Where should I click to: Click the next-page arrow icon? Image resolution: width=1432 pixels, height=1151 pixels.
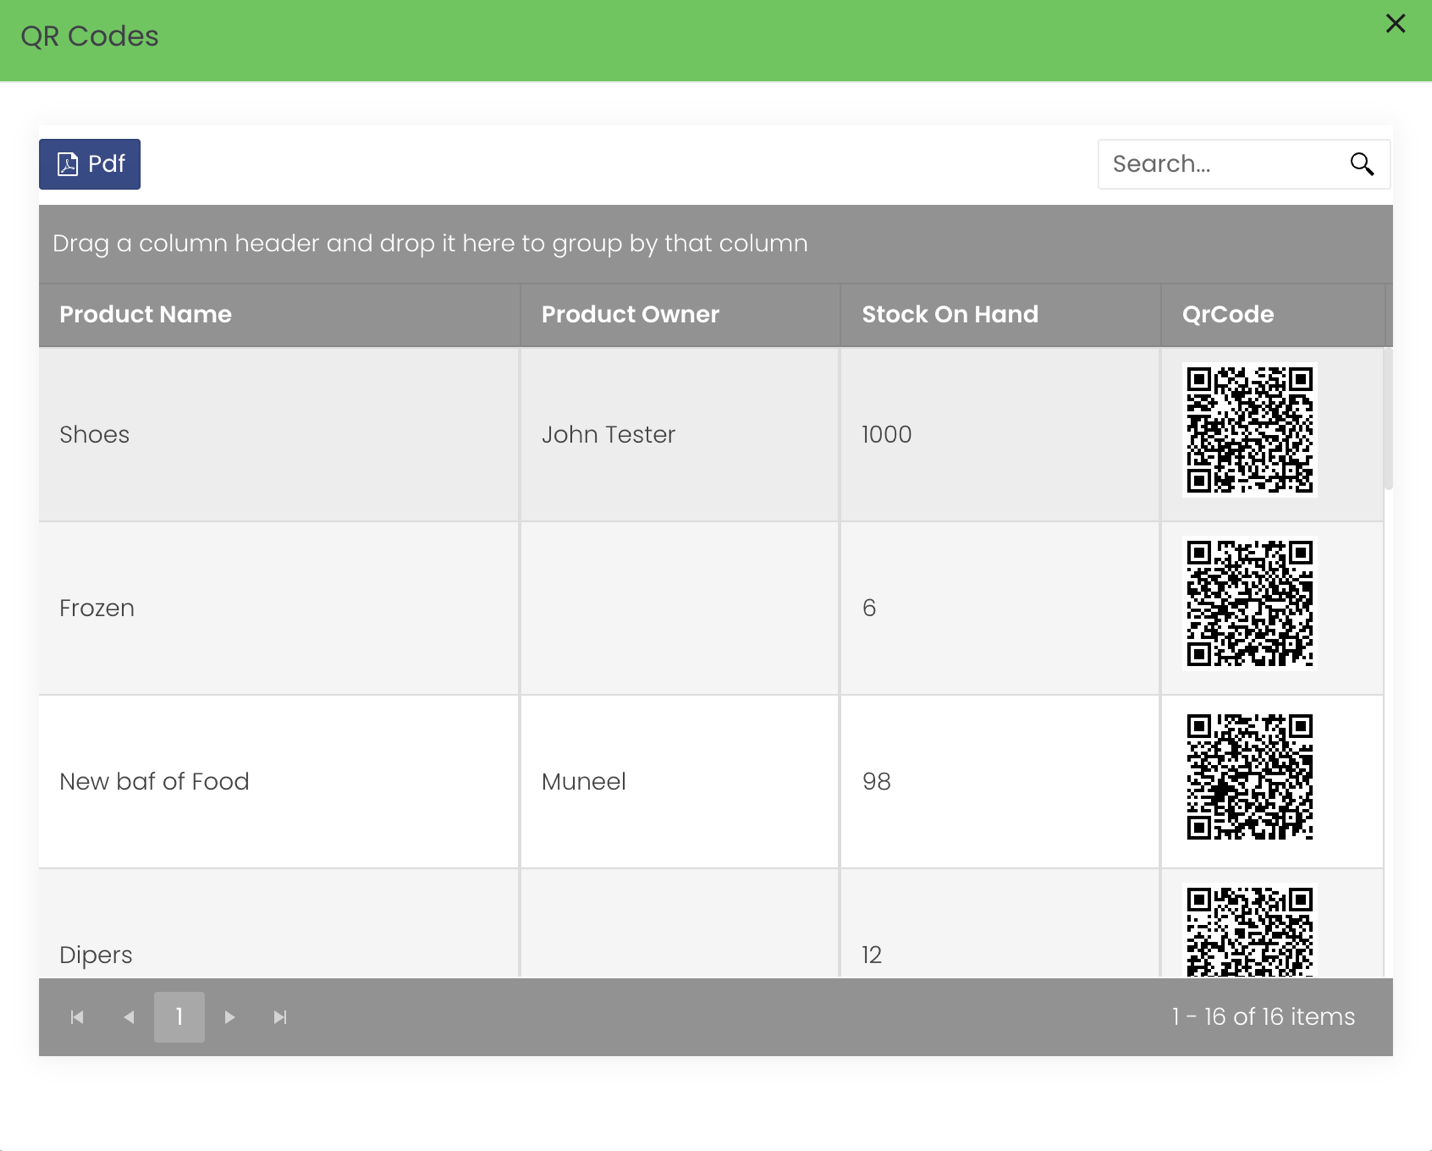coord(229,1016)
